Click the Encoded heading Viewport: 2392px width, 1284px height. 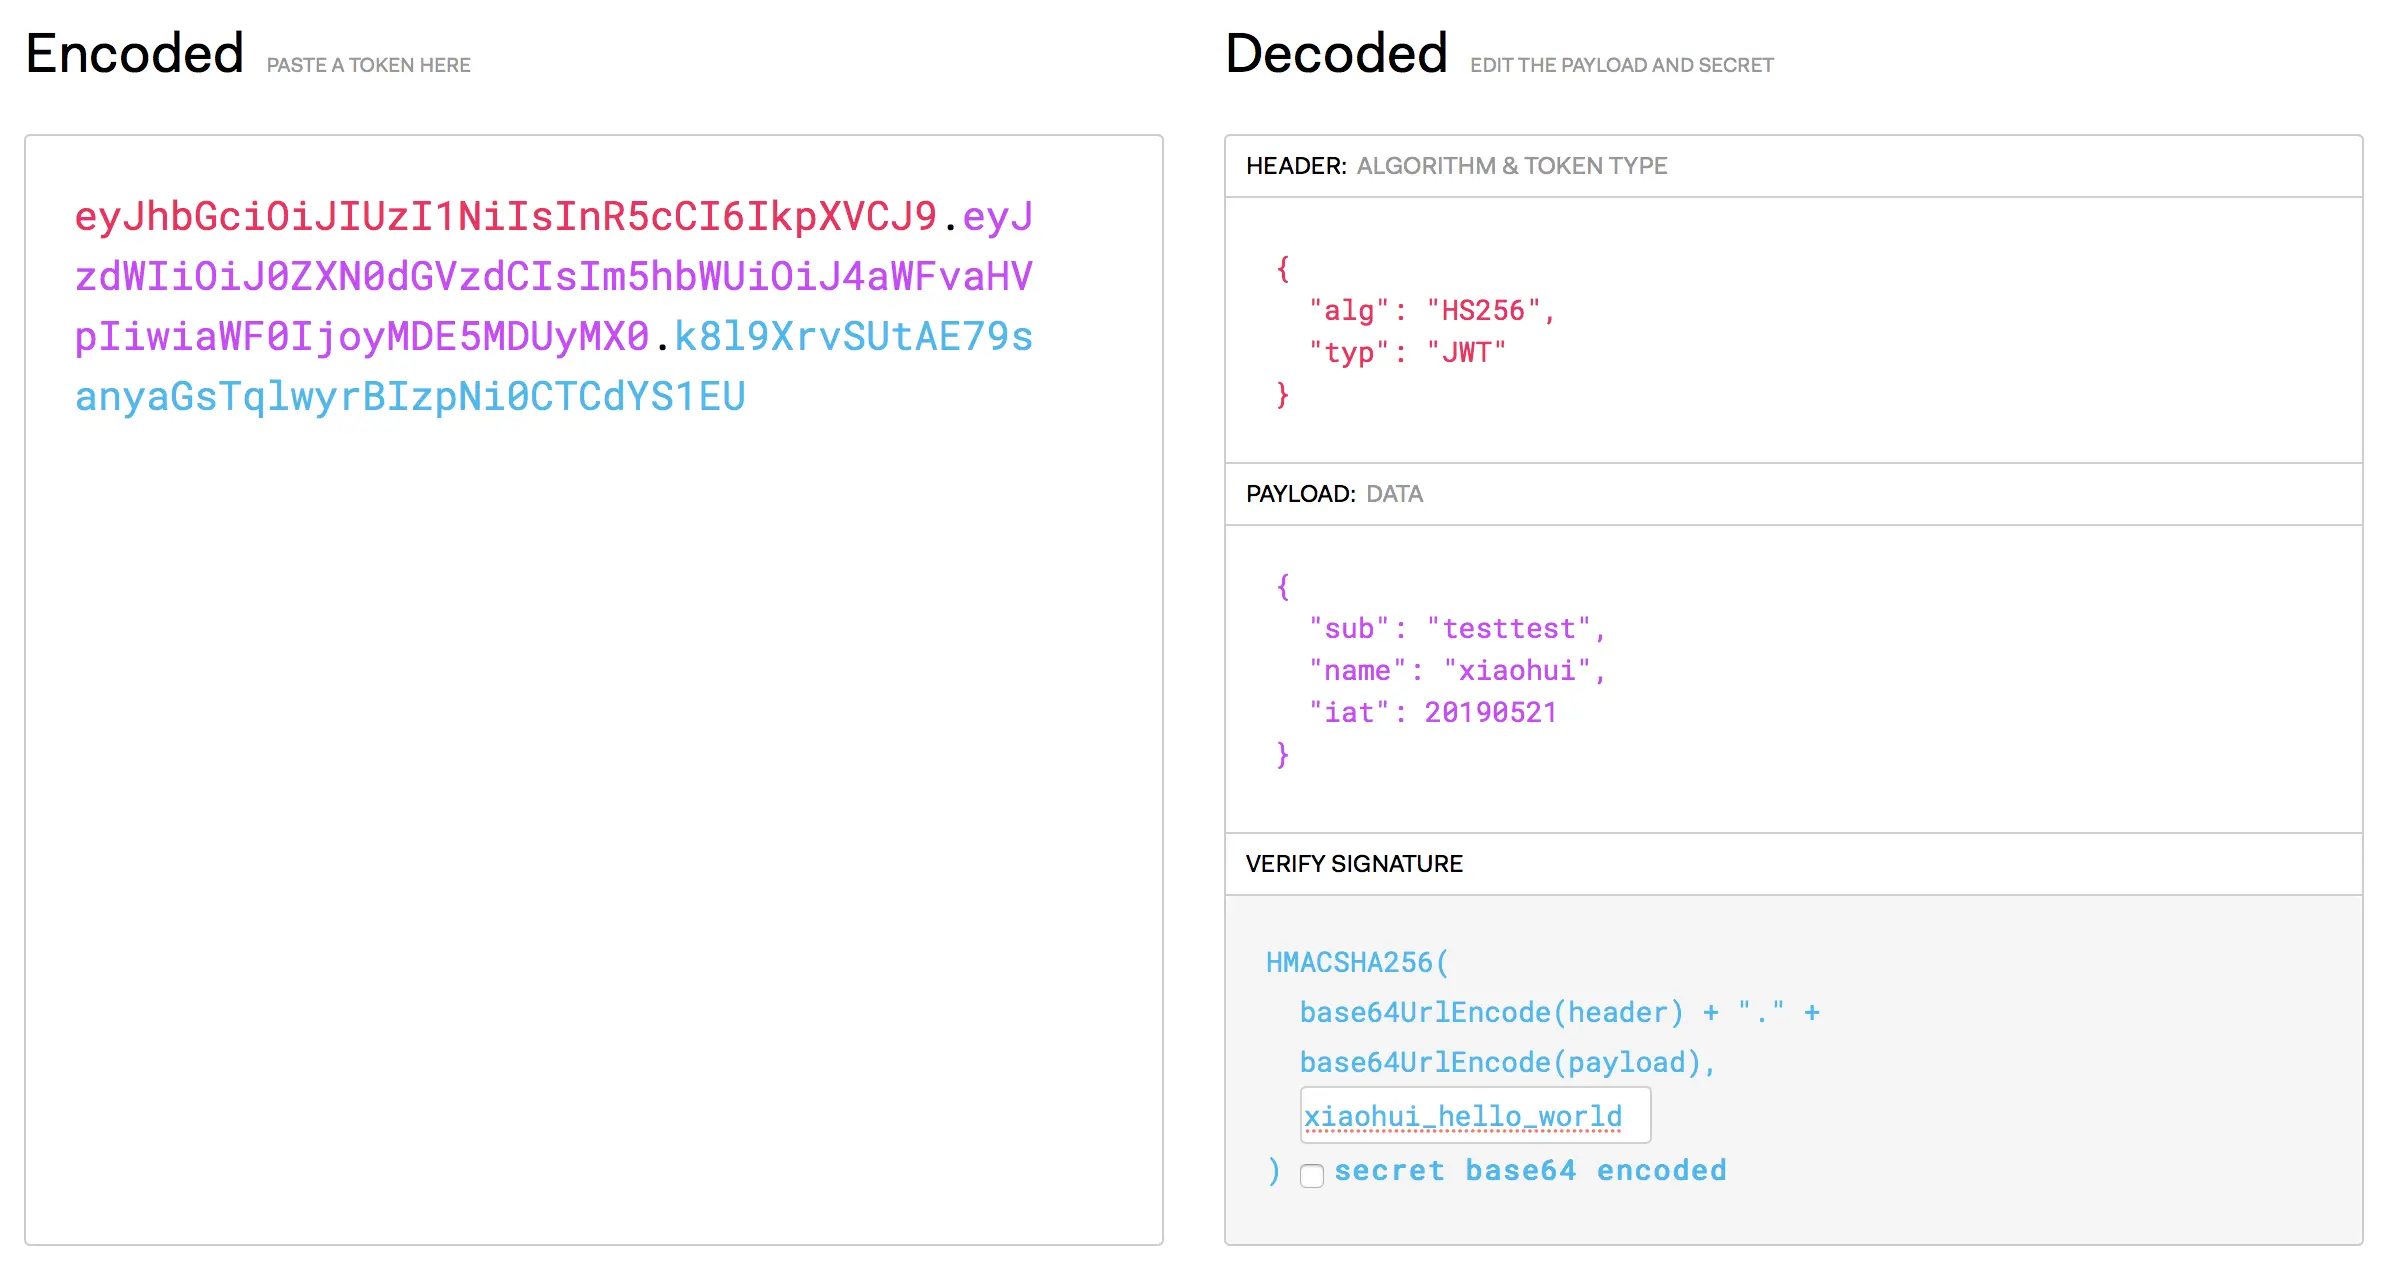click(135, 54)
